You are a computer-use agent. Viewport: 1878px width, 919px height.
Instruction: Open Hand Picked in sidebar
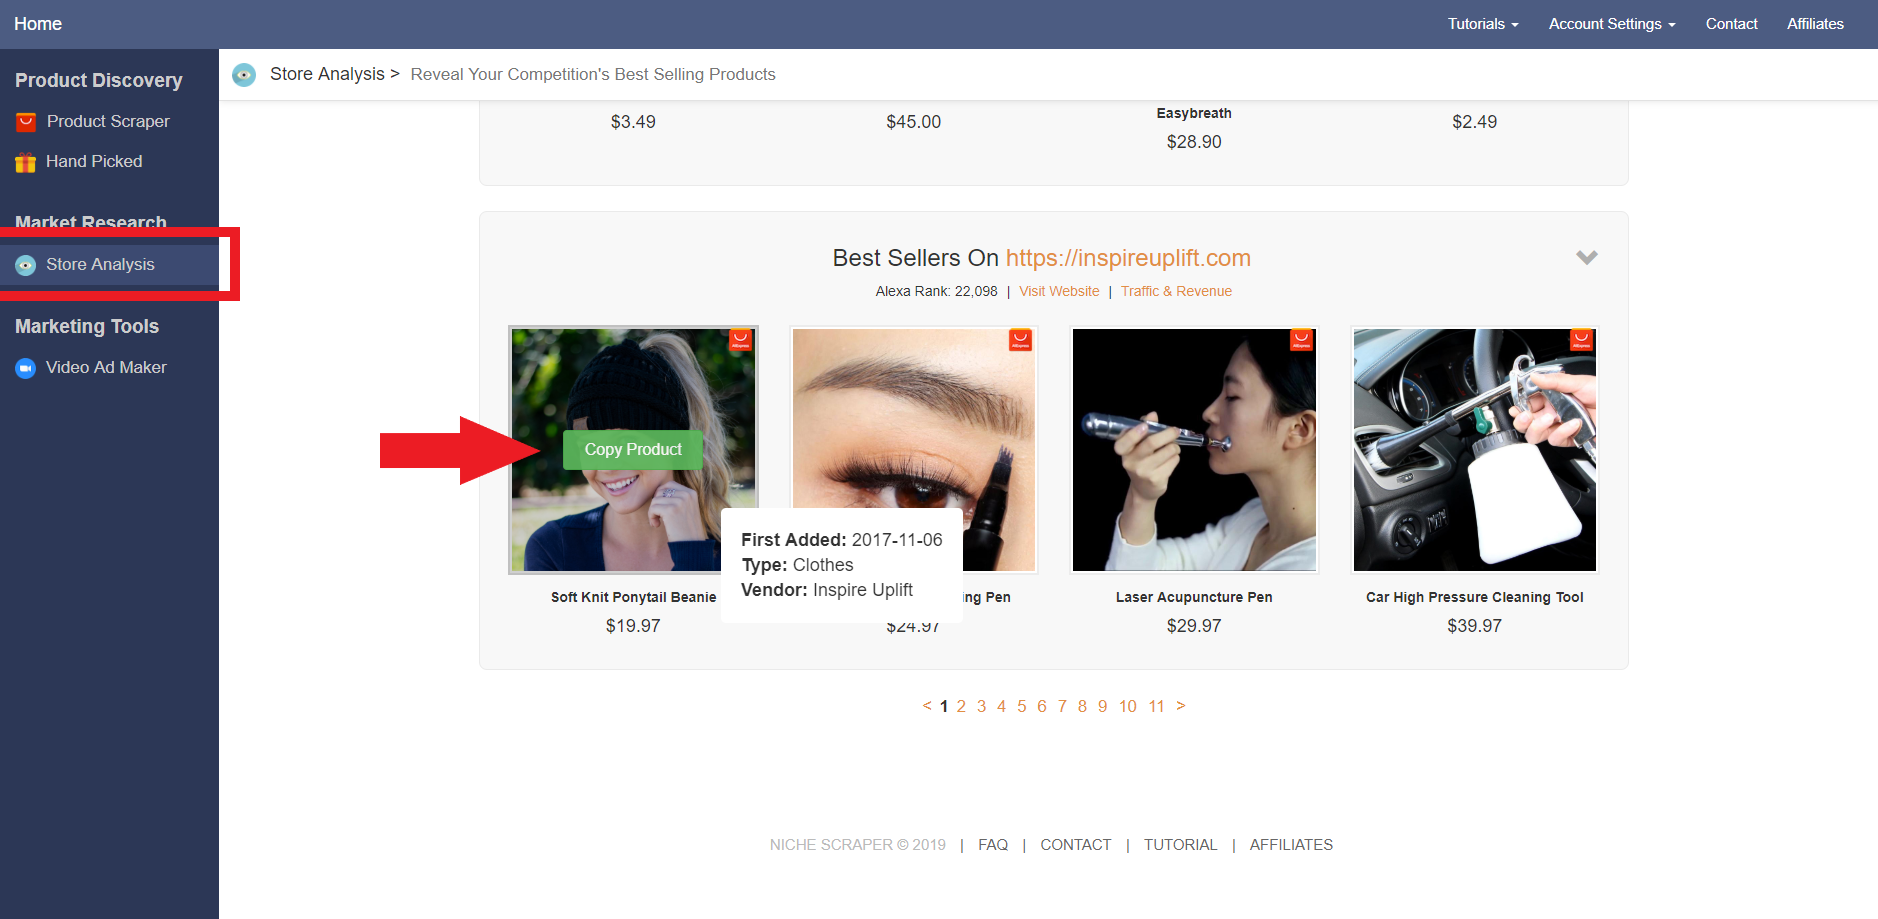(94, 161)
